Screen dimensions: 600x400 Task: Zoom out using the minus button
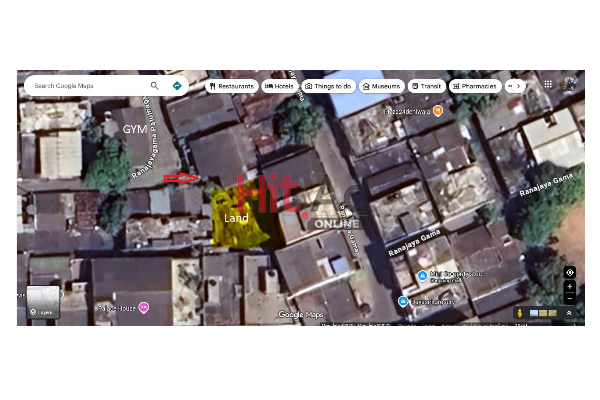570,297
